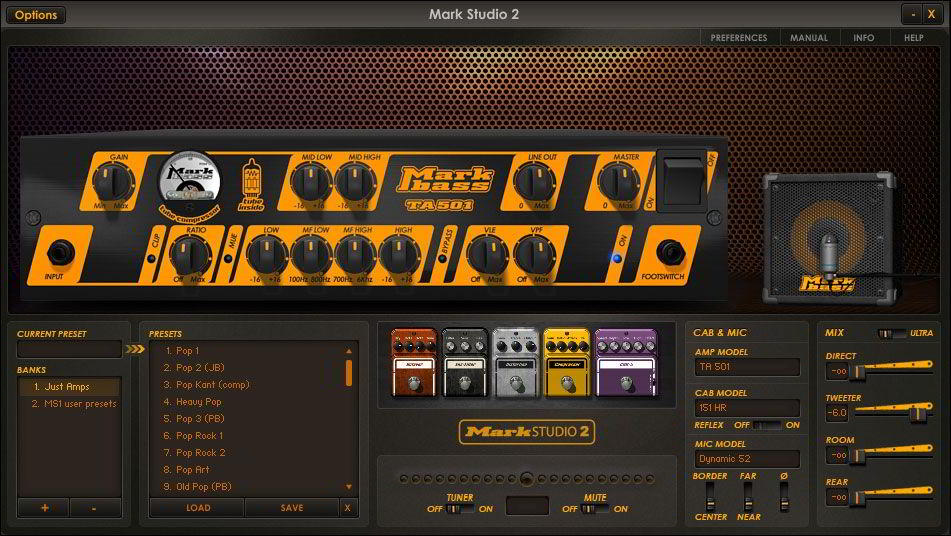The height and width of the screenshot is (536, 951).
Task: Open the CAB MODEL selector showing 151 HR
Action: [747, 408]
